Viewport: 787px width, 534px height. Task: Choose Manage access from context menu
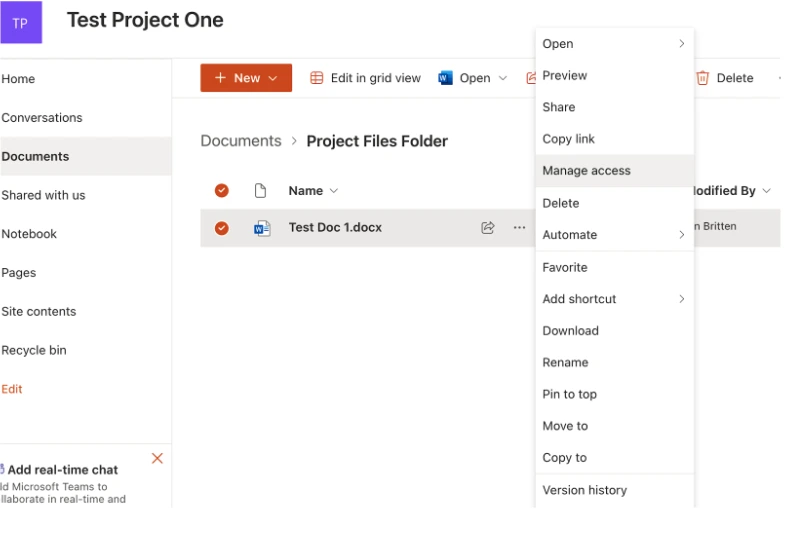click(x=586, y=171)
